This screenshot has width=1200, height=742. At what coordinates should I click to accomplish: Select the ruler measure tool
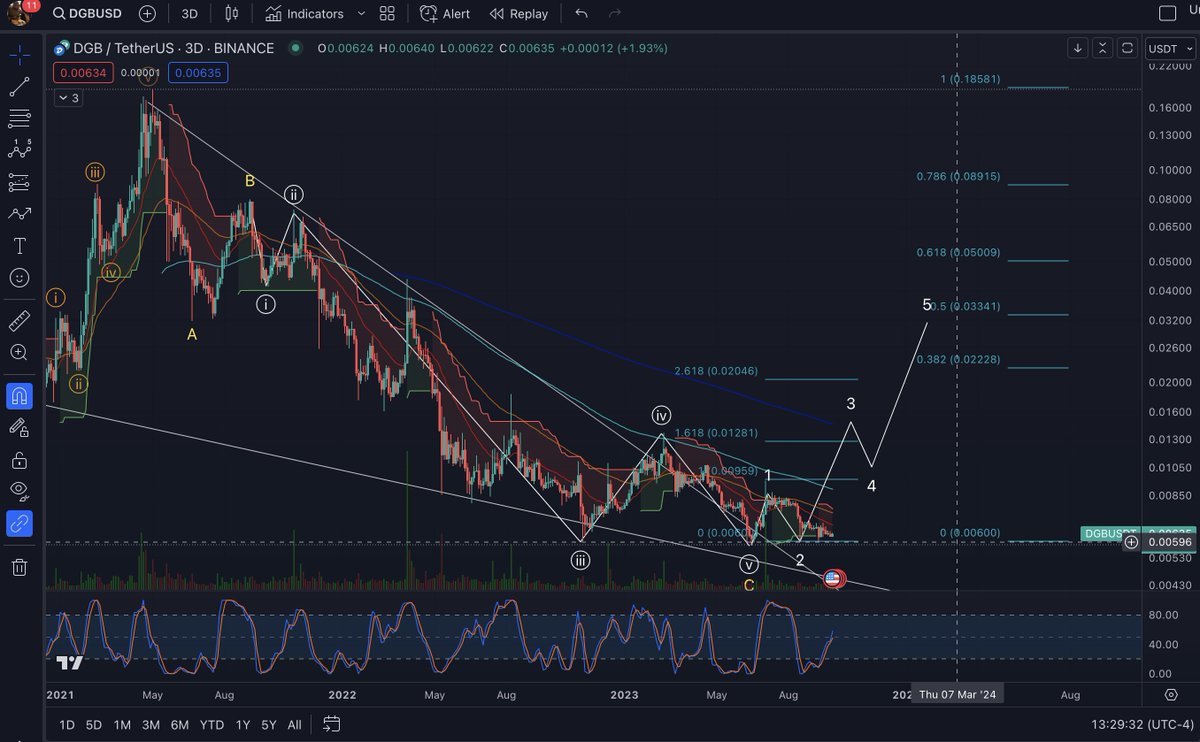click(x=19, y=321)
